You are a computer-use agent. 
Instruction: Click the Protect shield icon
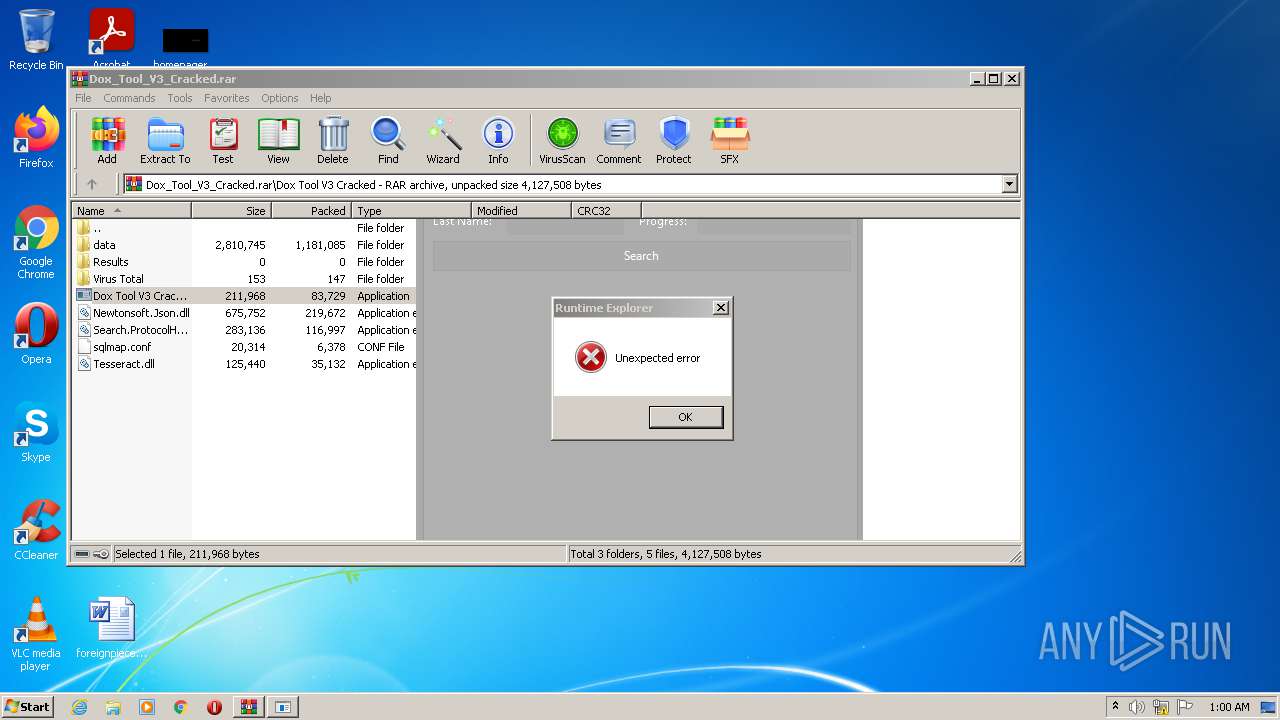pyautogui.click(x=674, y=140)
